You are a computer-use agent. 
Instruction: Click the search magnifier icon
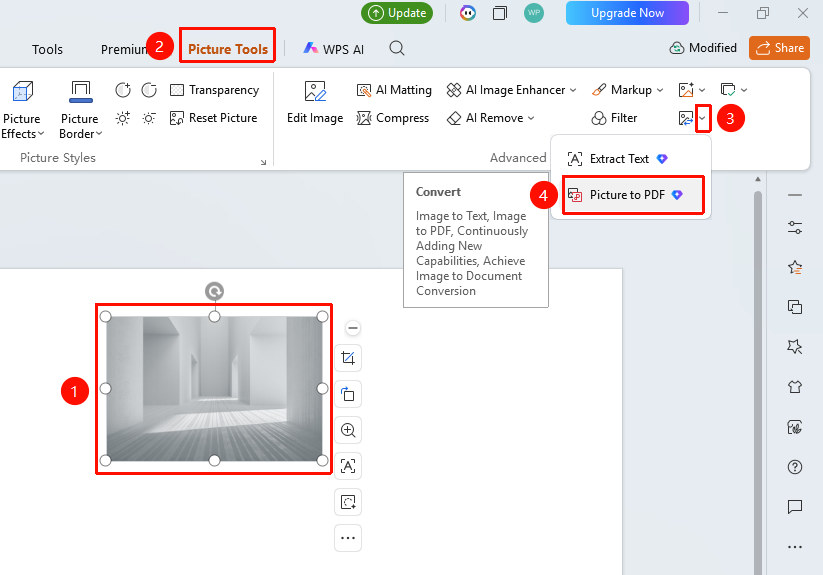(x=397, y=49)
